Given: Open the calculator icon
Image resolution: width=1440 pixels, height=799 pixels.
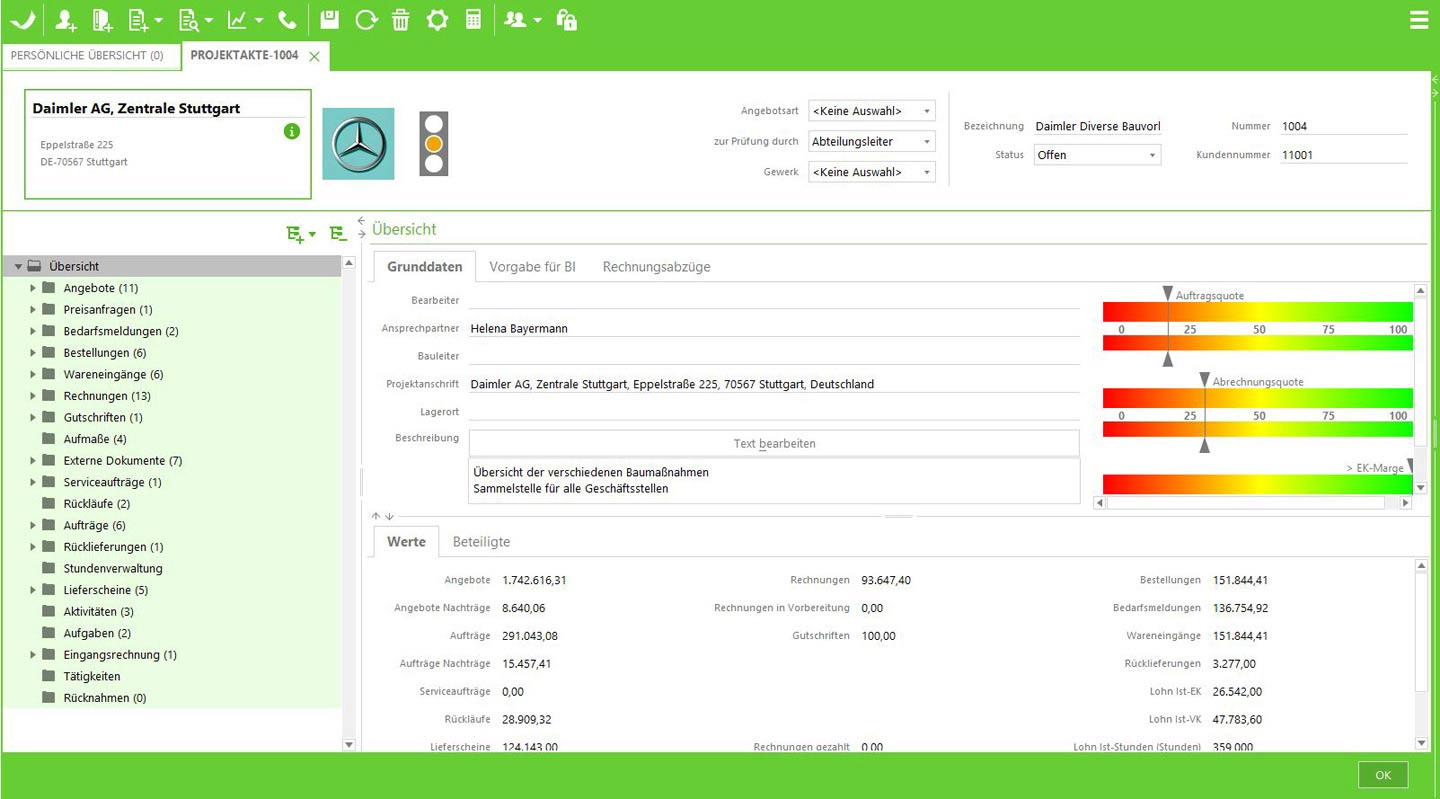Looking at the screenshot, I should pos(474,20).
